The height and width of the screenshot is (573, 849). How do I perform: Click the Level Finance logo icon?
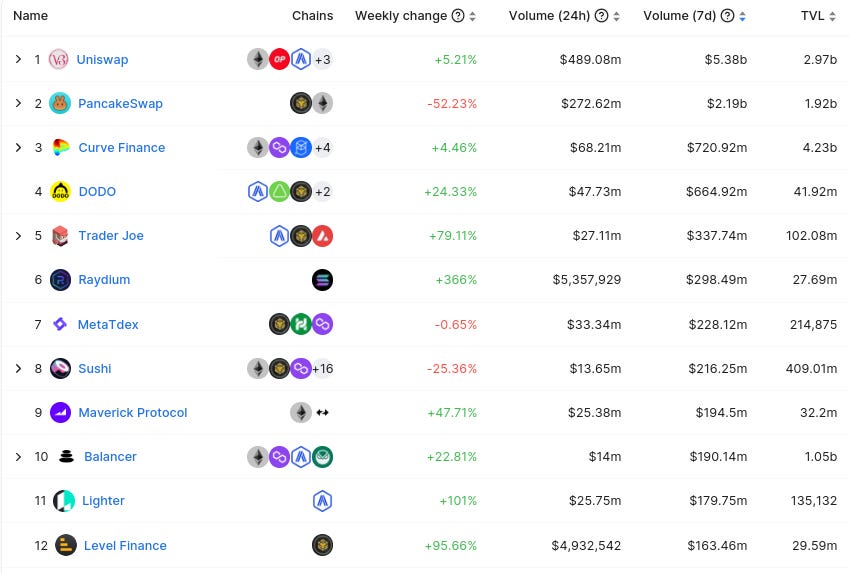click(66, 545)
